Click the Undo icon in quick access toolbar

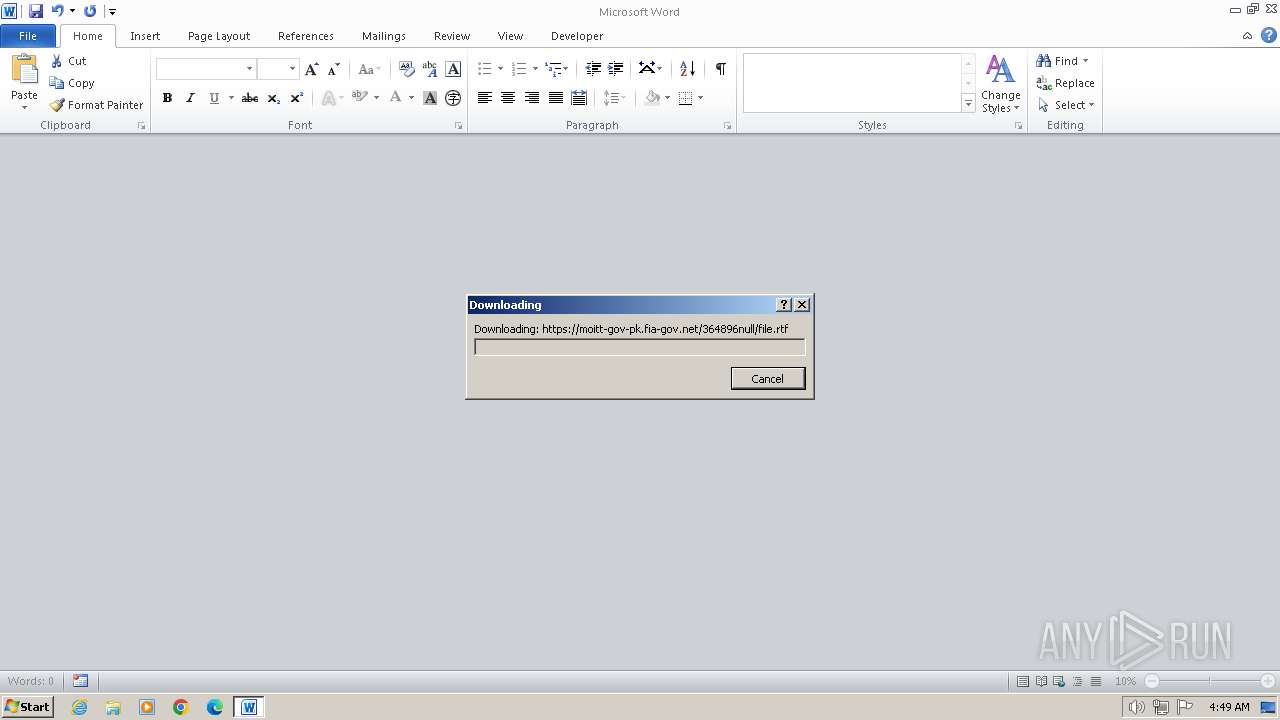click(58, 11)
